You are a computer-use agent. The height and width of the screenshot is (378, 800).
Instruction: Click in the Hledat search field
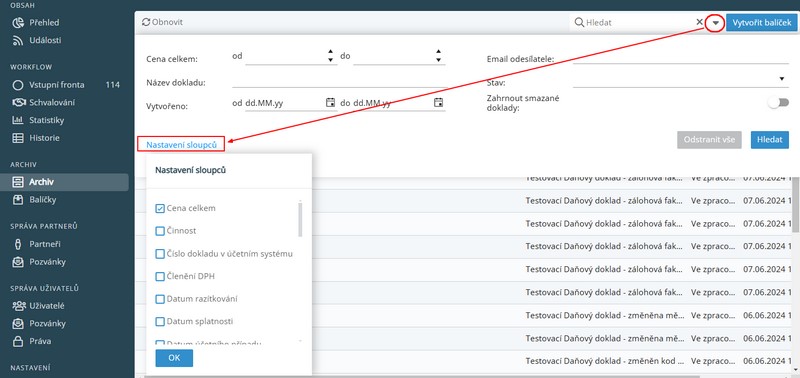tap(639, 22)
